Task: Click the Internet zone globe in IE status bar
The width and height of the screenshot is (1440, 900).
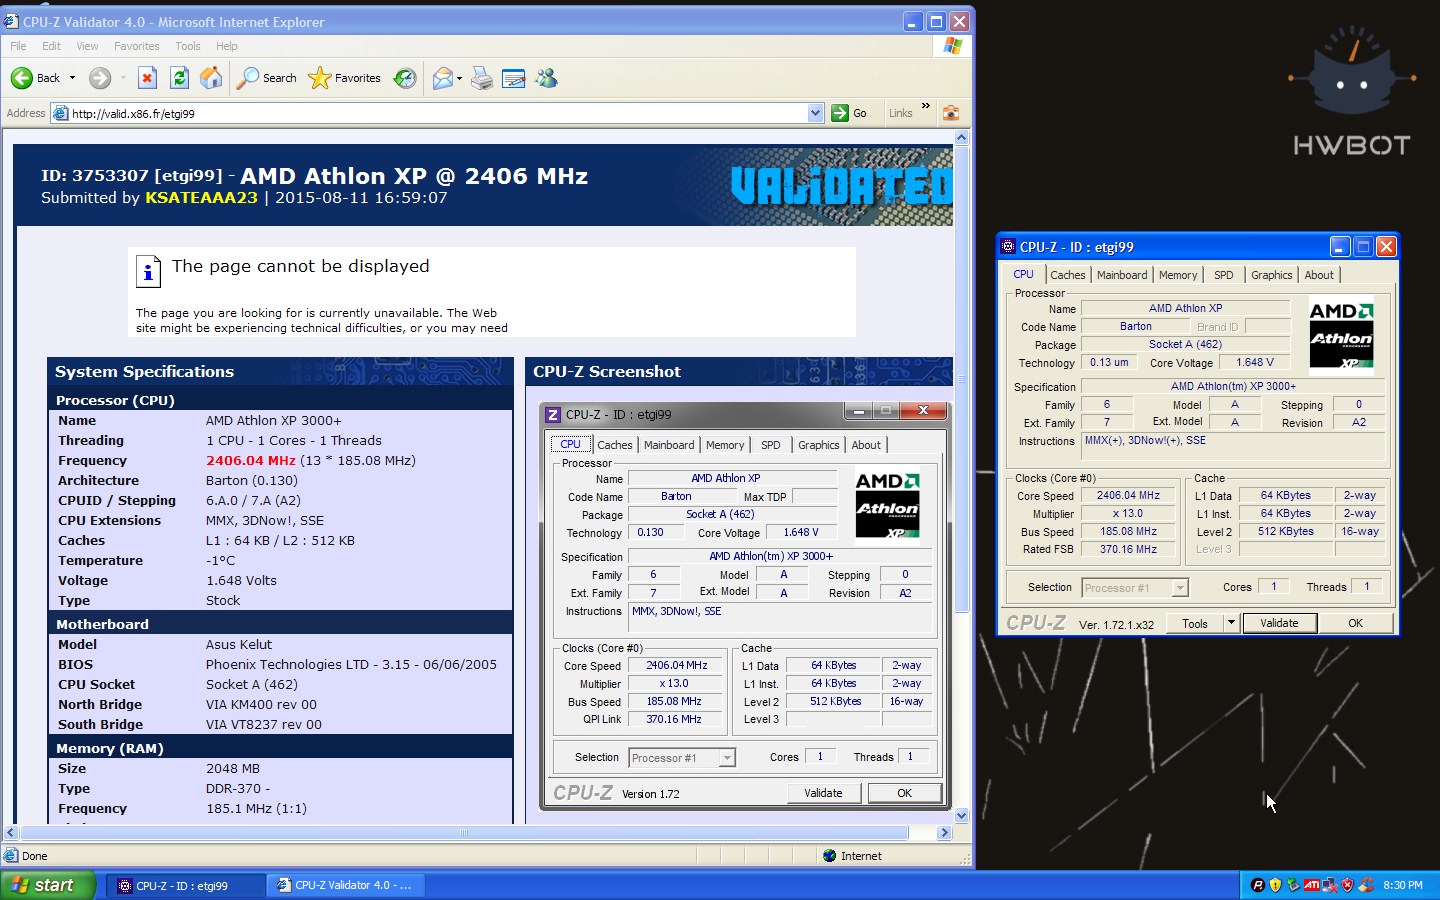Action: (x=829, y=856)
